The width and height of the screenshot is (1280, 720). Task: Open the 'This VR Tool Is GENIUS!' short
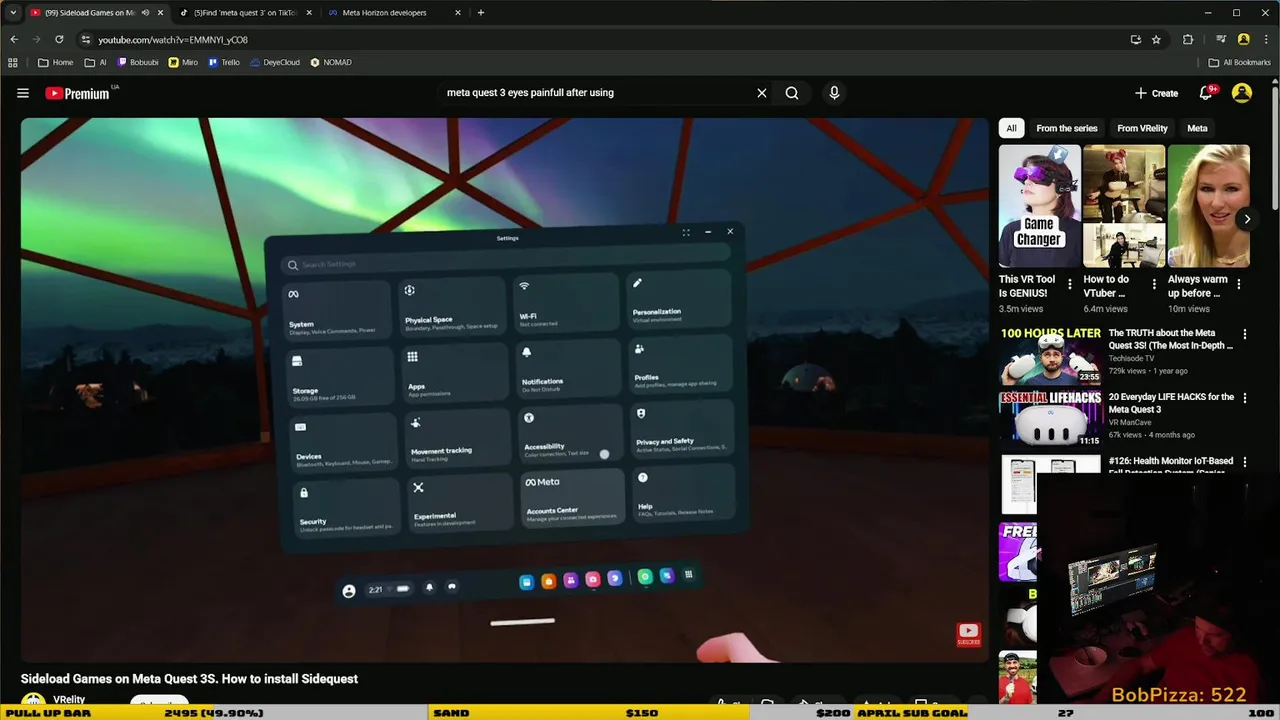[x=1039, y=206]
